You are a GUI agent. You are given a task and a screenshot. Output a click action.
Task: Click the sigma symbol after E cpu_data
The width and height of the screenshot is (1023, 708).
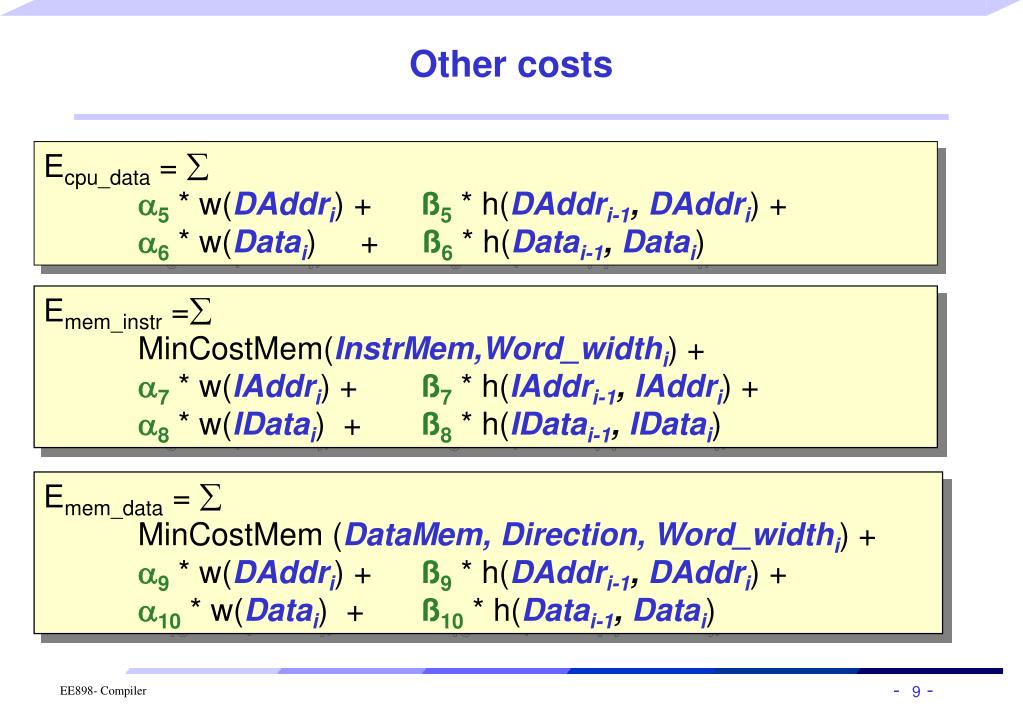(x=198, y=167)
